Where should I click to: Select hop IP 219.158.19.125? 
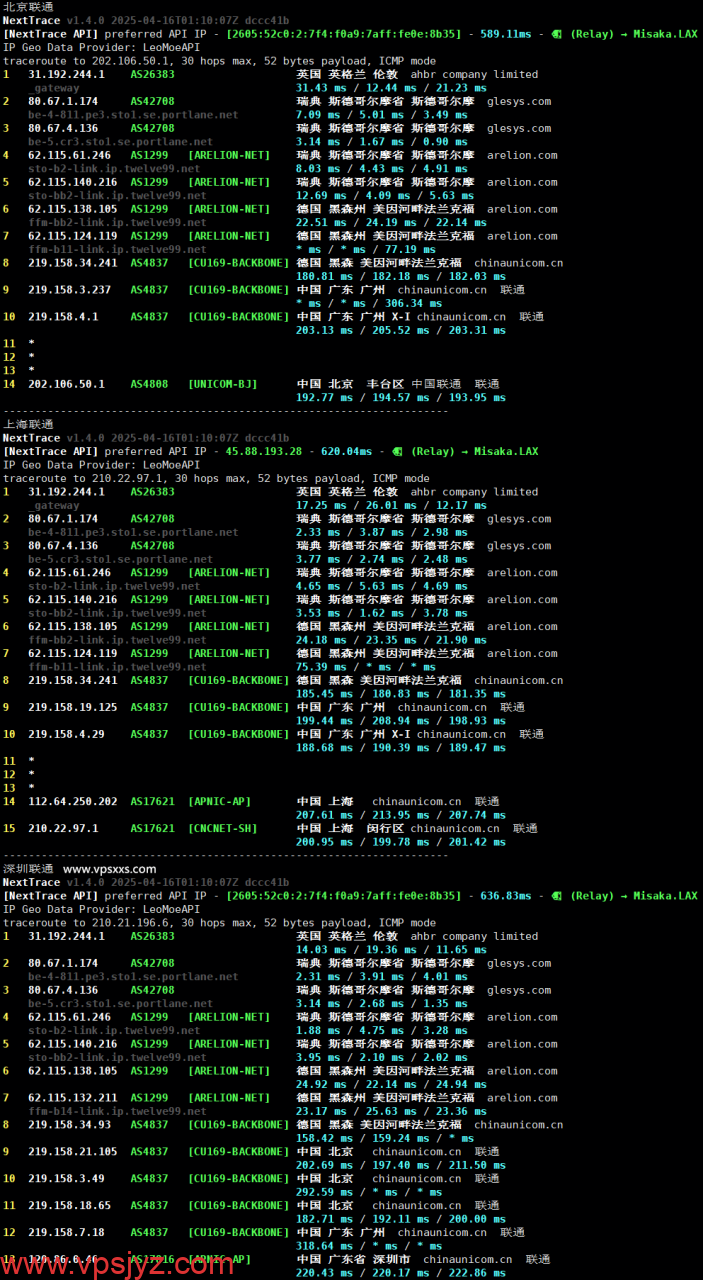(73, 707)
